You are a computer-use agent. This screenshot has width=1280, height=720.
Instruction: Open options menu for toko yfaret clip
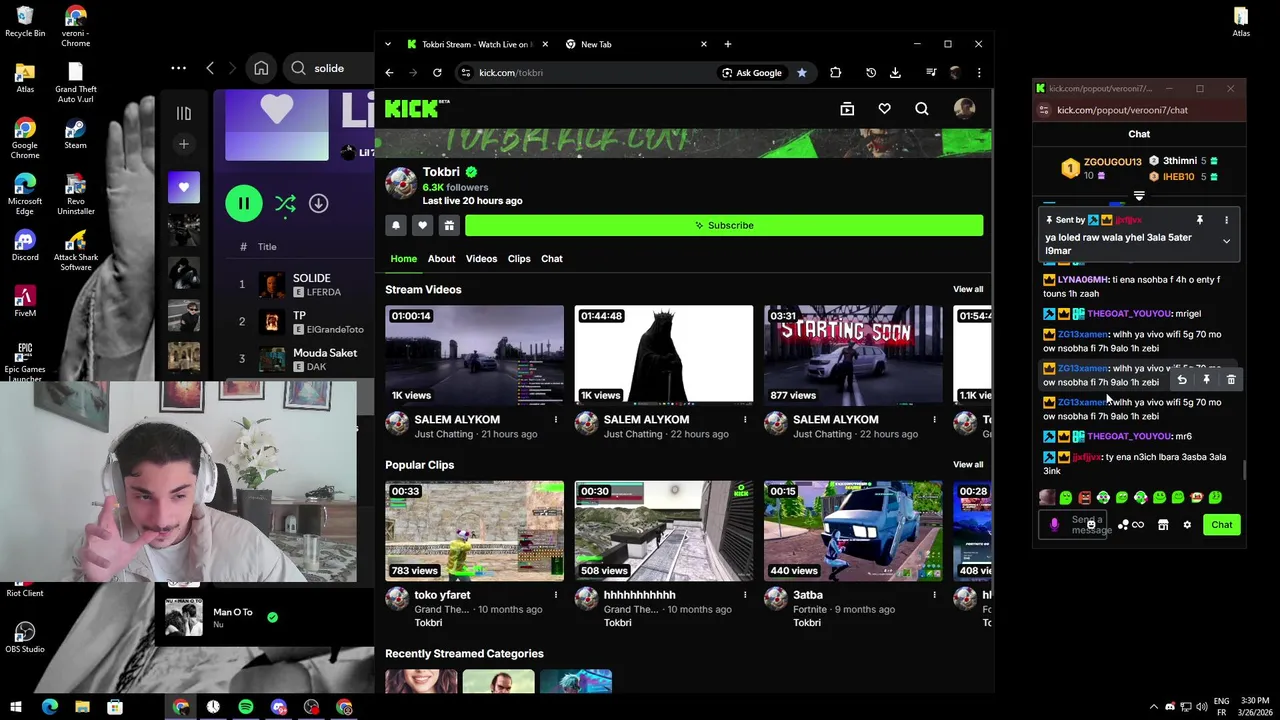[556, 595]
